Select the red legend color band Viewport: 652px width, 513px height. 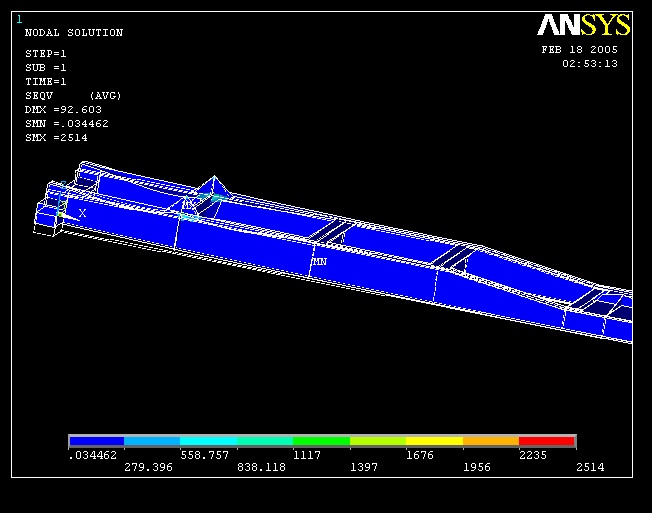click(x=547, y=441)
